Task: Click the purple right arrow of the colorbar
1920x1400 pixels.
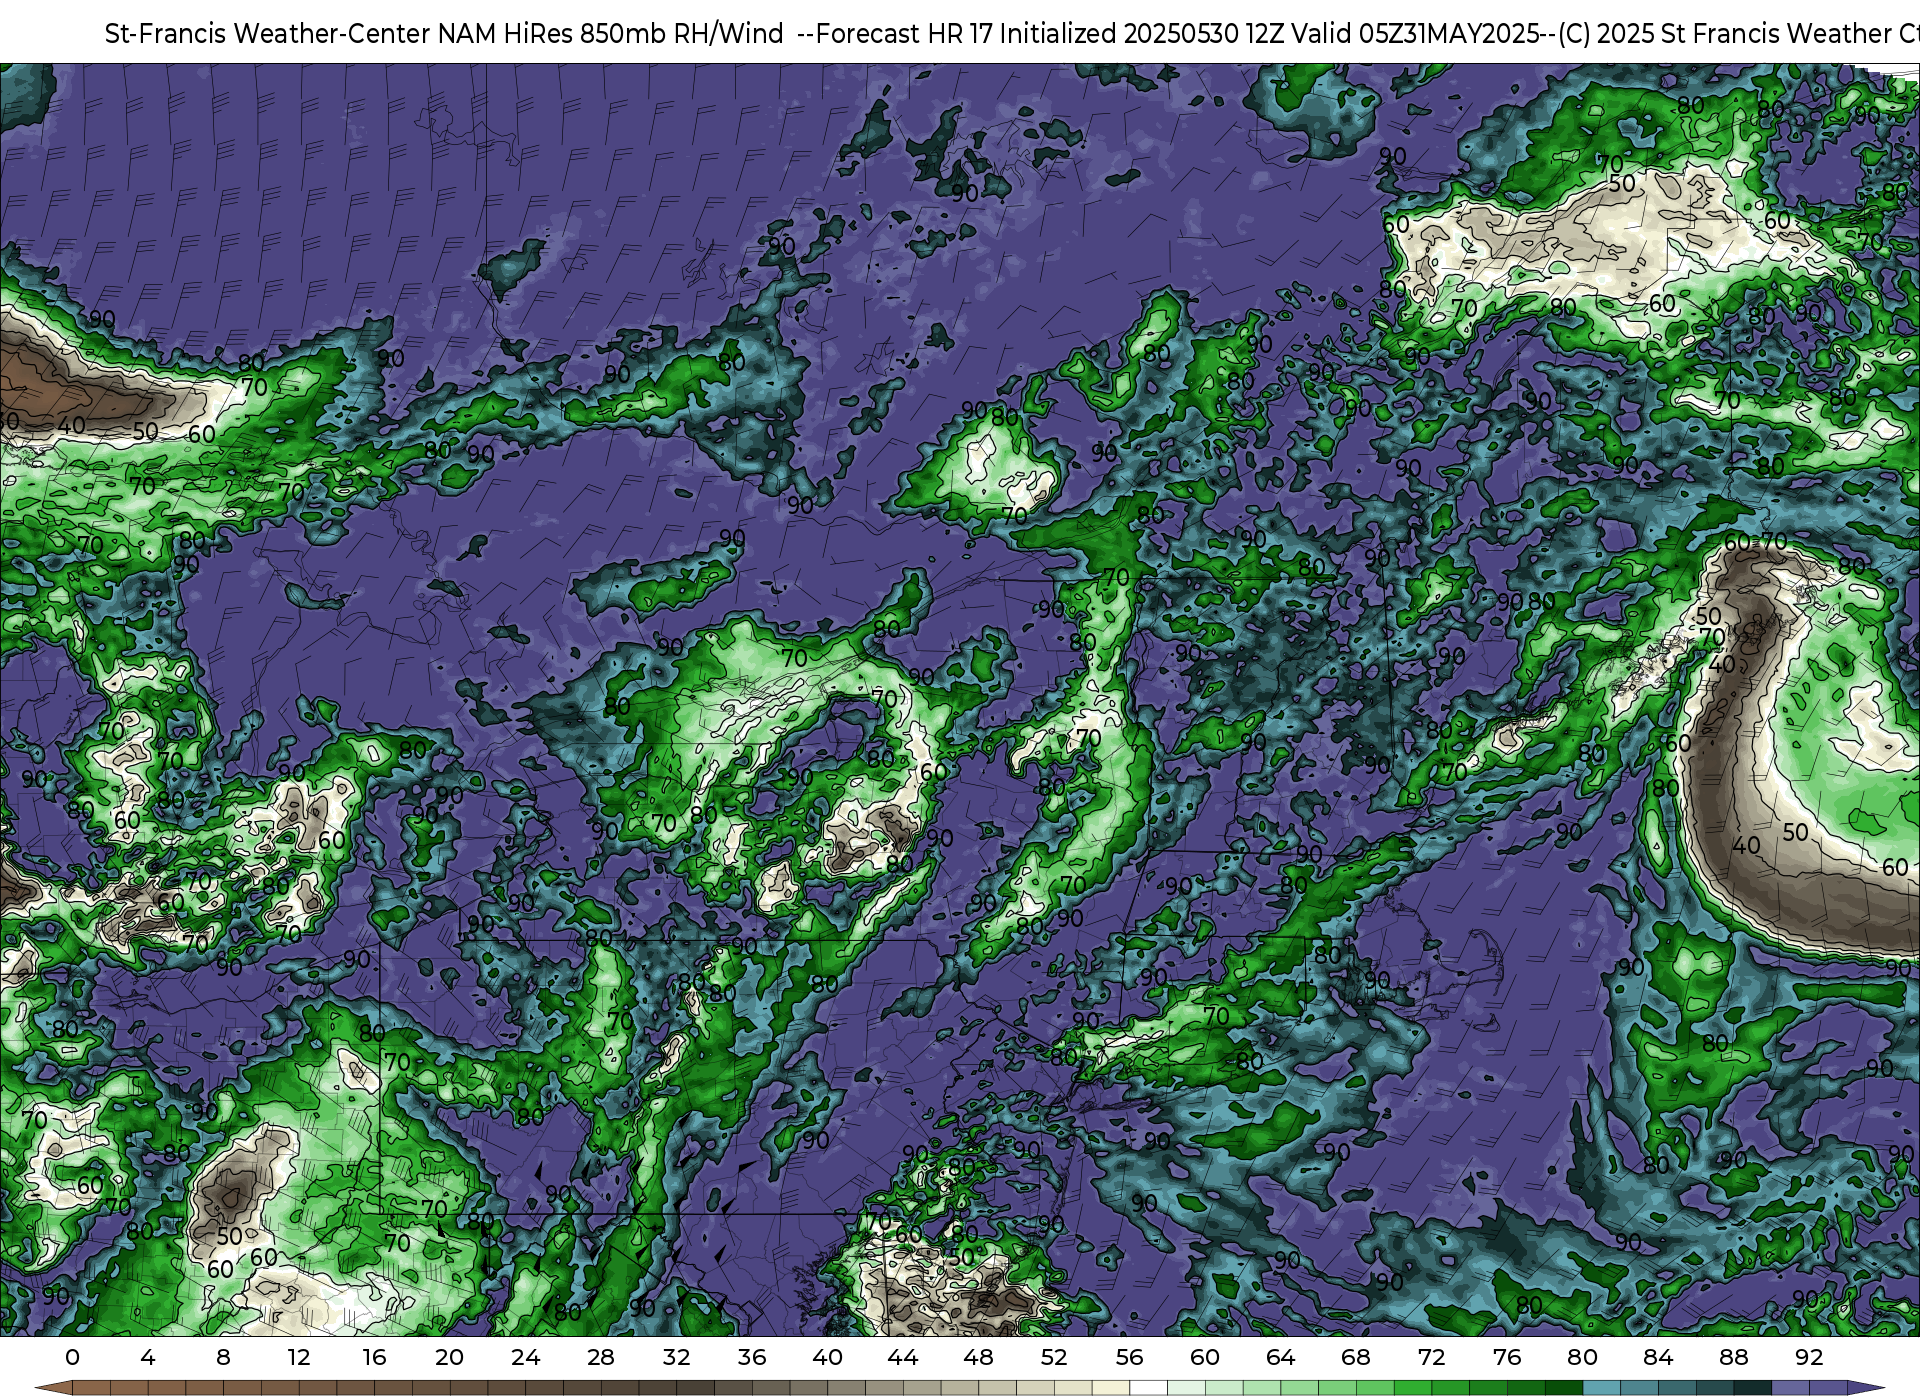Action: (1866, 1388)
